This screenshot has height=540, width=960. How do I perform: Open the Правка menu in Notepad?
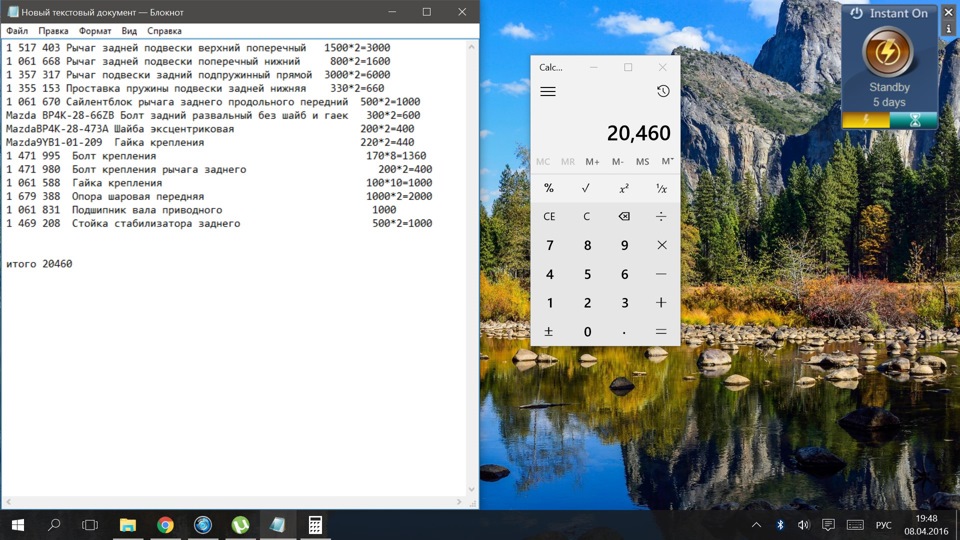click(x=53, y=31)
